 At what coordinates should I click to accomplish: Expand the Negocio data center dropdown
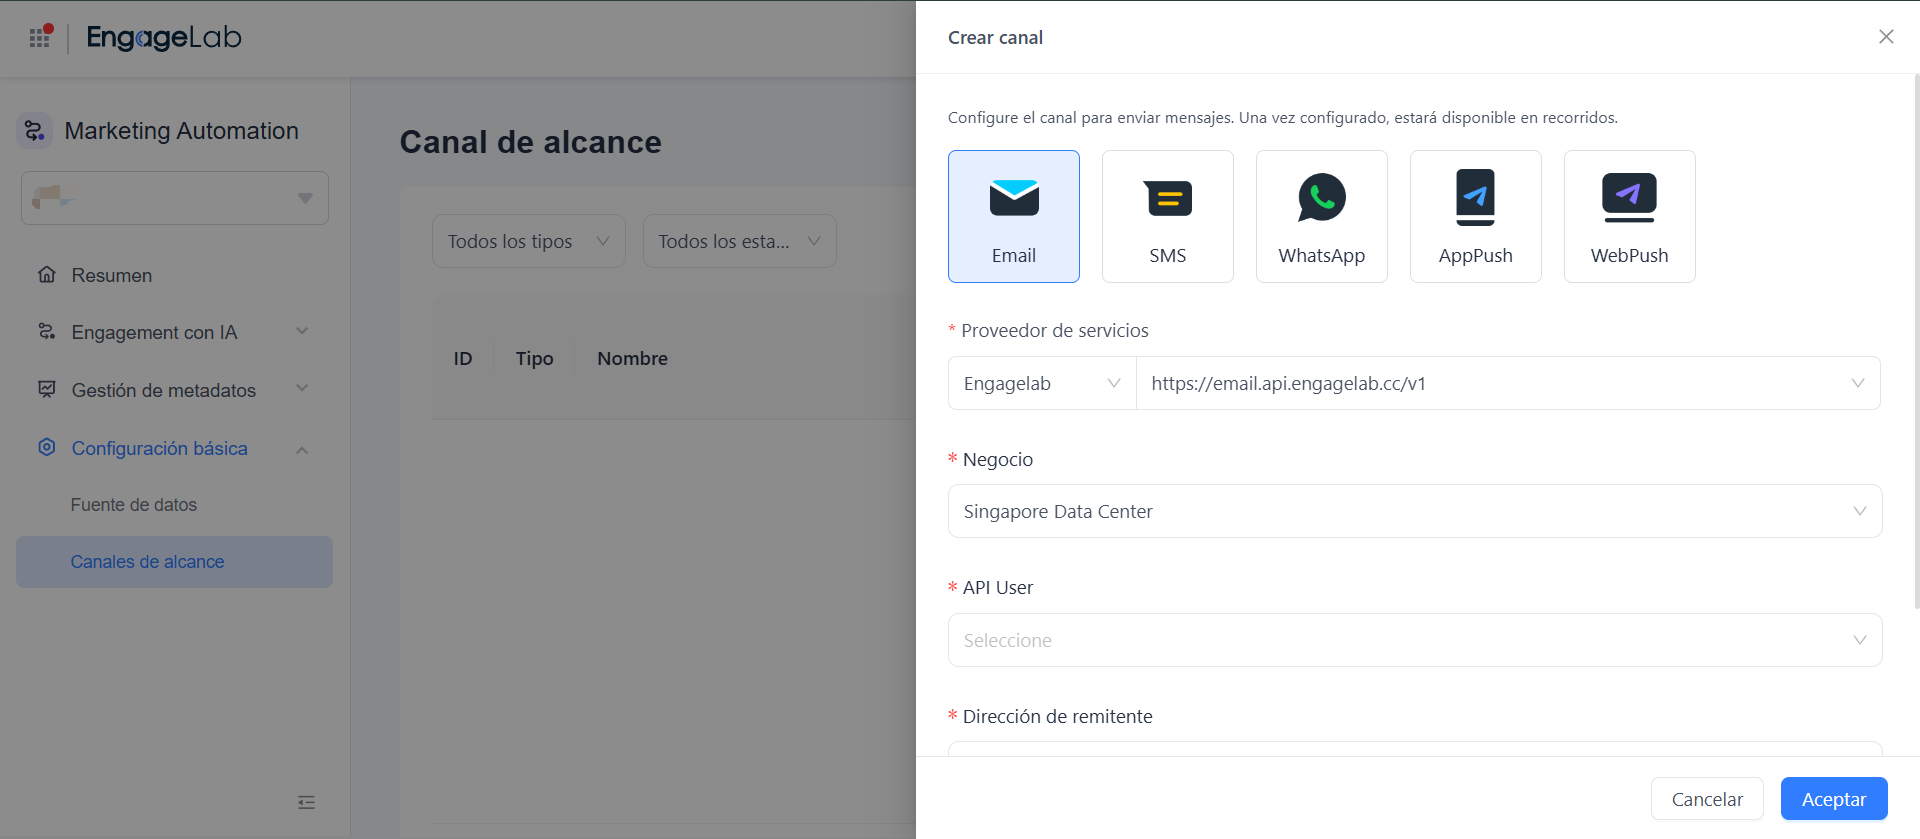[x=1414, y=511]
